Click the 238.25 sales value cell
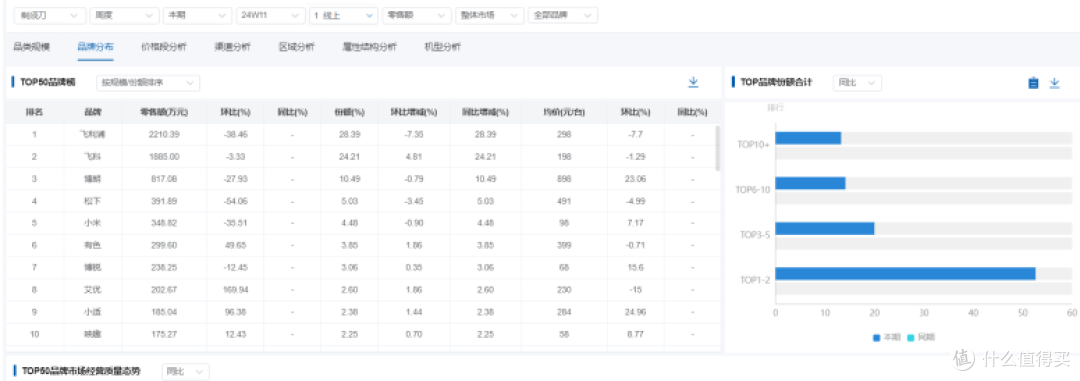Image resolution: width=1080 pixels, height=381 pixels. point(164,267)
